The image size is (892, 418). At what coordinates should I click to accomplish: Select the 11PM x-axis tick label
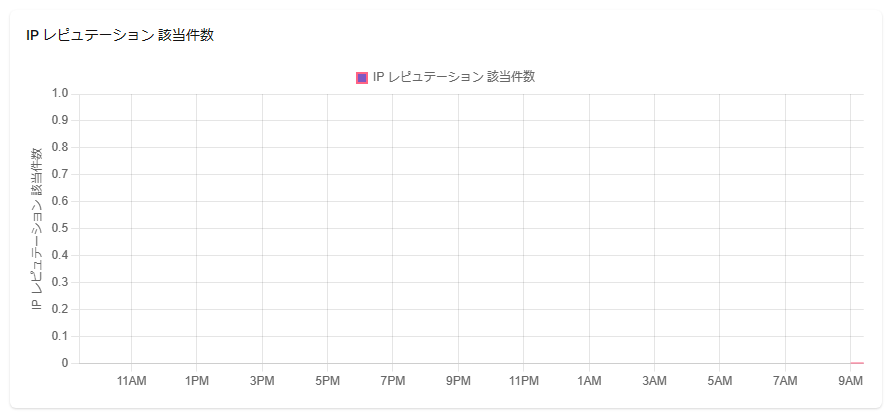tap(524, 381)
